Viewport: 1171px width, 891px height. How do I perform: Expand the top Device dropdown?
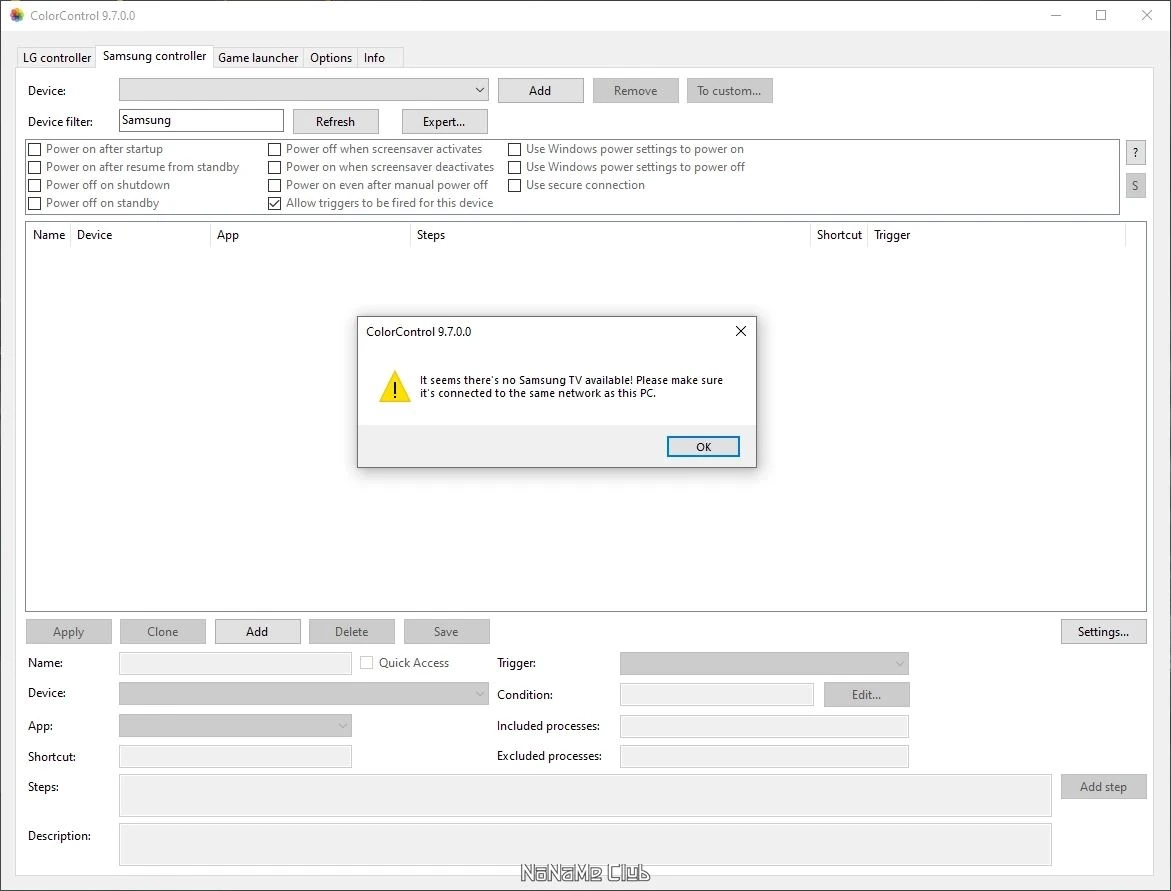coord(303,90)
